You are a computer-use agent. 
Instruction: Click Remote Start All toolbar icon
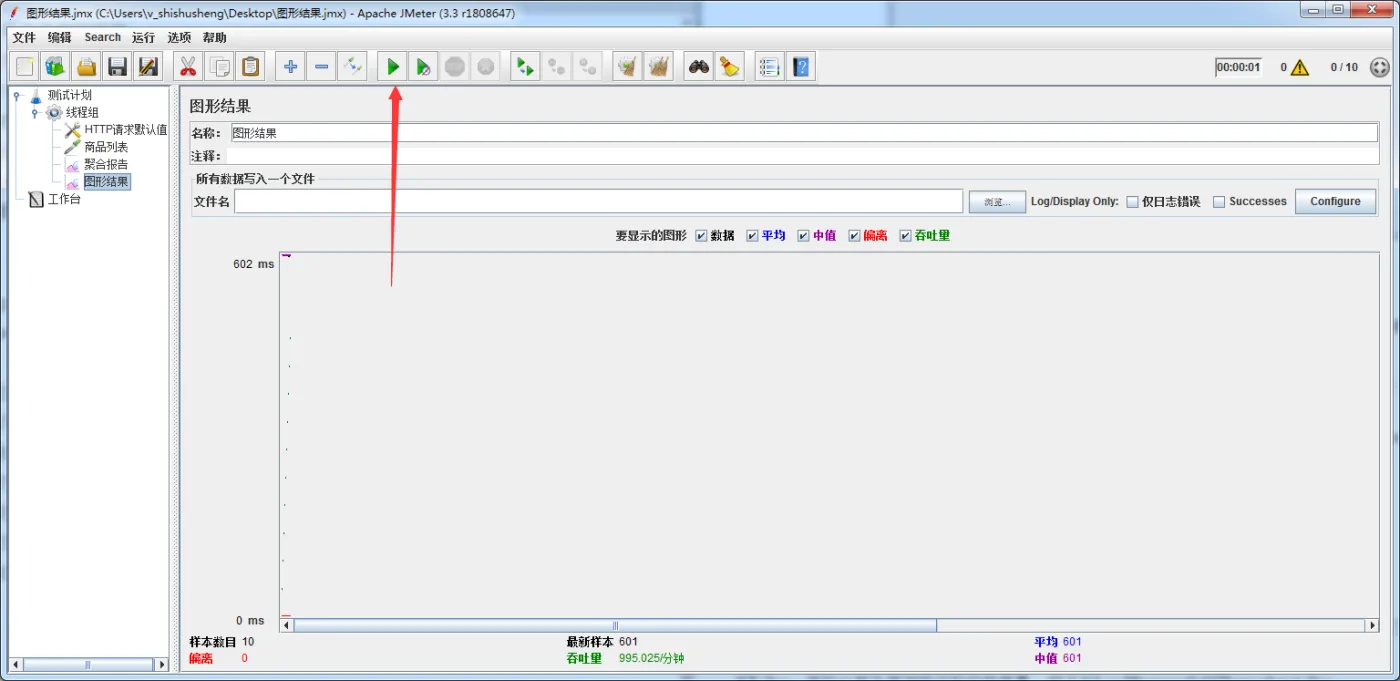(x=525, y=67)
